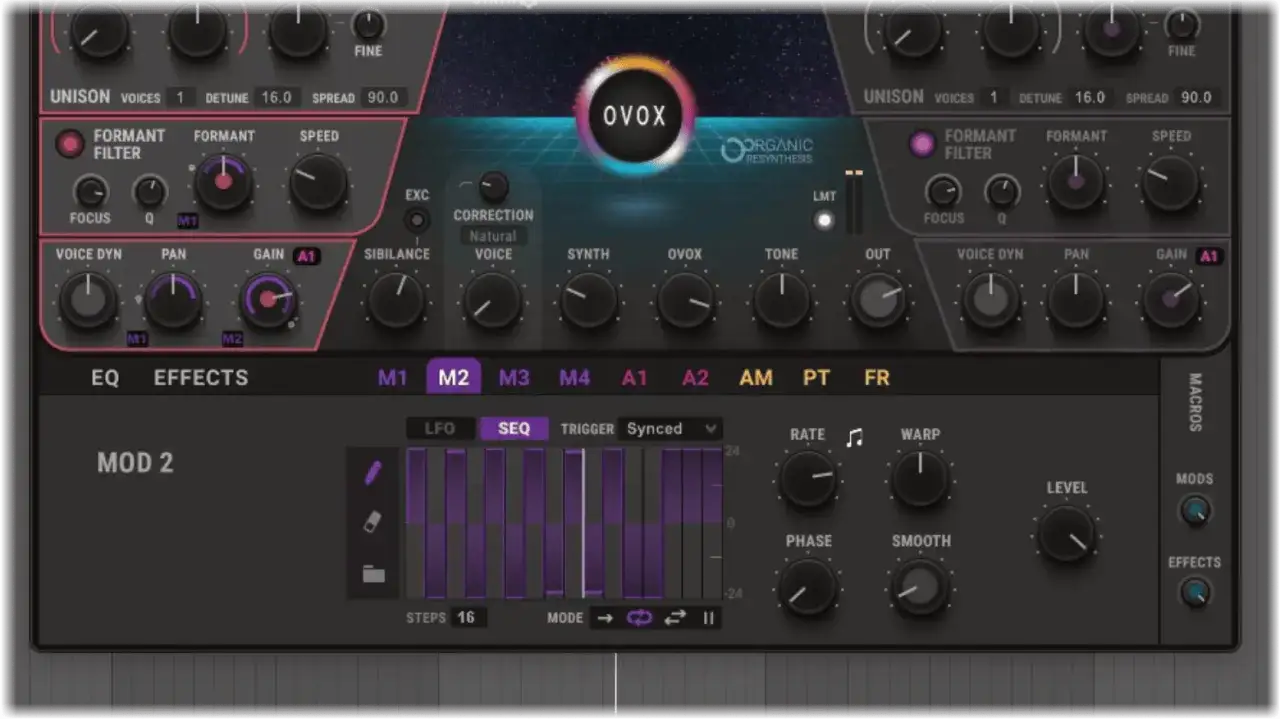Set sequencer mode to back-and-forth arrows
The height and width of the screenshot is (719, 1280).
(x=675, y=618)
